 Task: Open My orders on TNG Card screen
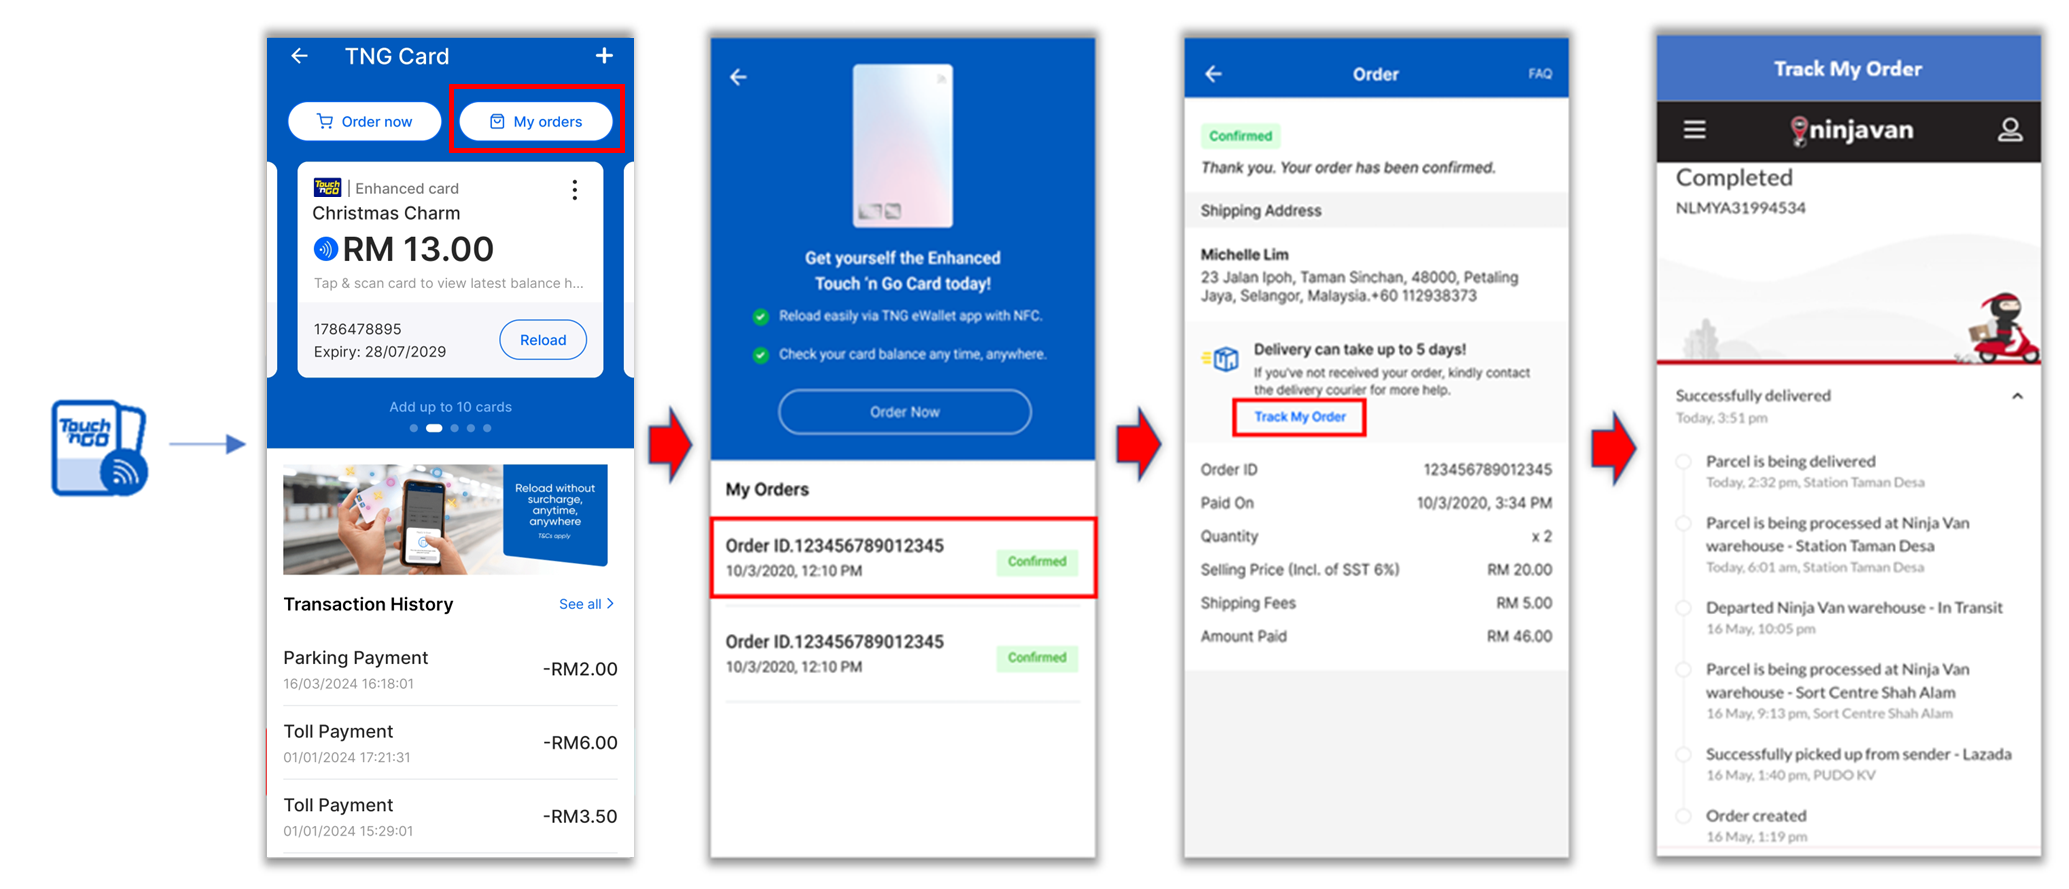coord(536,121)
